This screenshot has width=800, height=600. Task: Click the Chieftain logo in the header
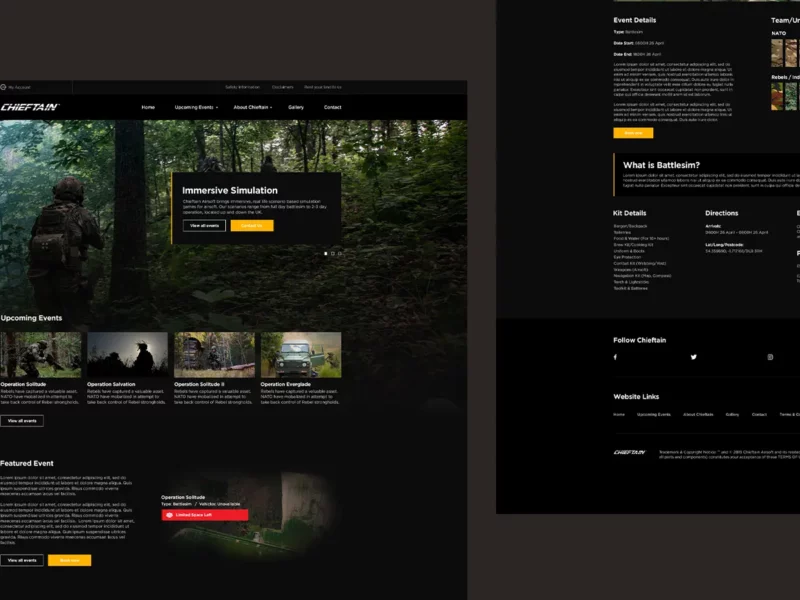30,107
